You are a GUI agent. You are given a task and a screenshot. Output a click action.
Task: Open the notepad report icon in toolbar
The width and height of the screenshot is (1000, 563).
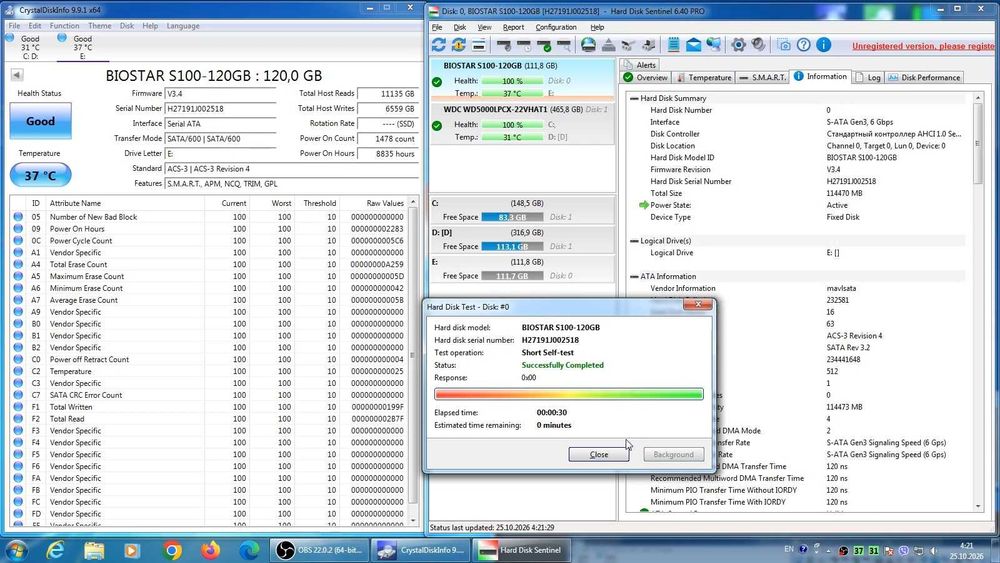pos(673,45)
